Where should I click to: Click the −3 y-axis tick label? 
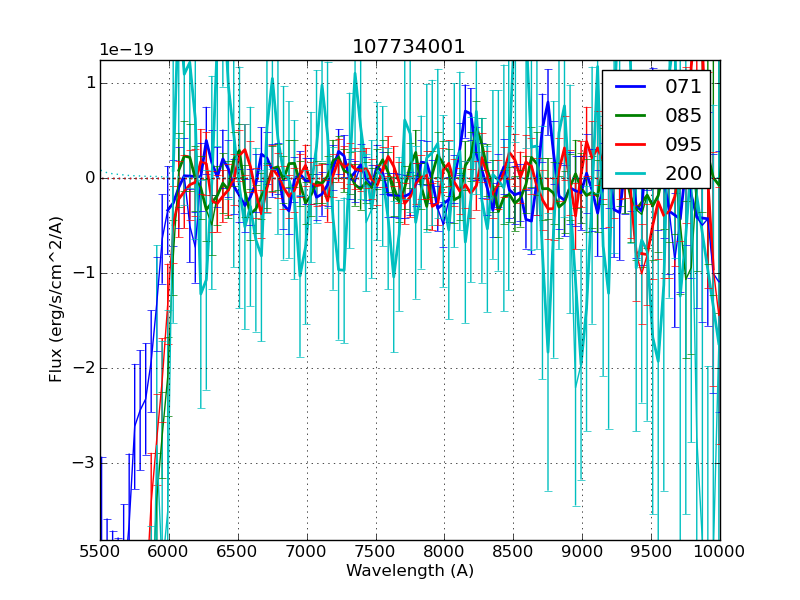(x=82, y=463)
